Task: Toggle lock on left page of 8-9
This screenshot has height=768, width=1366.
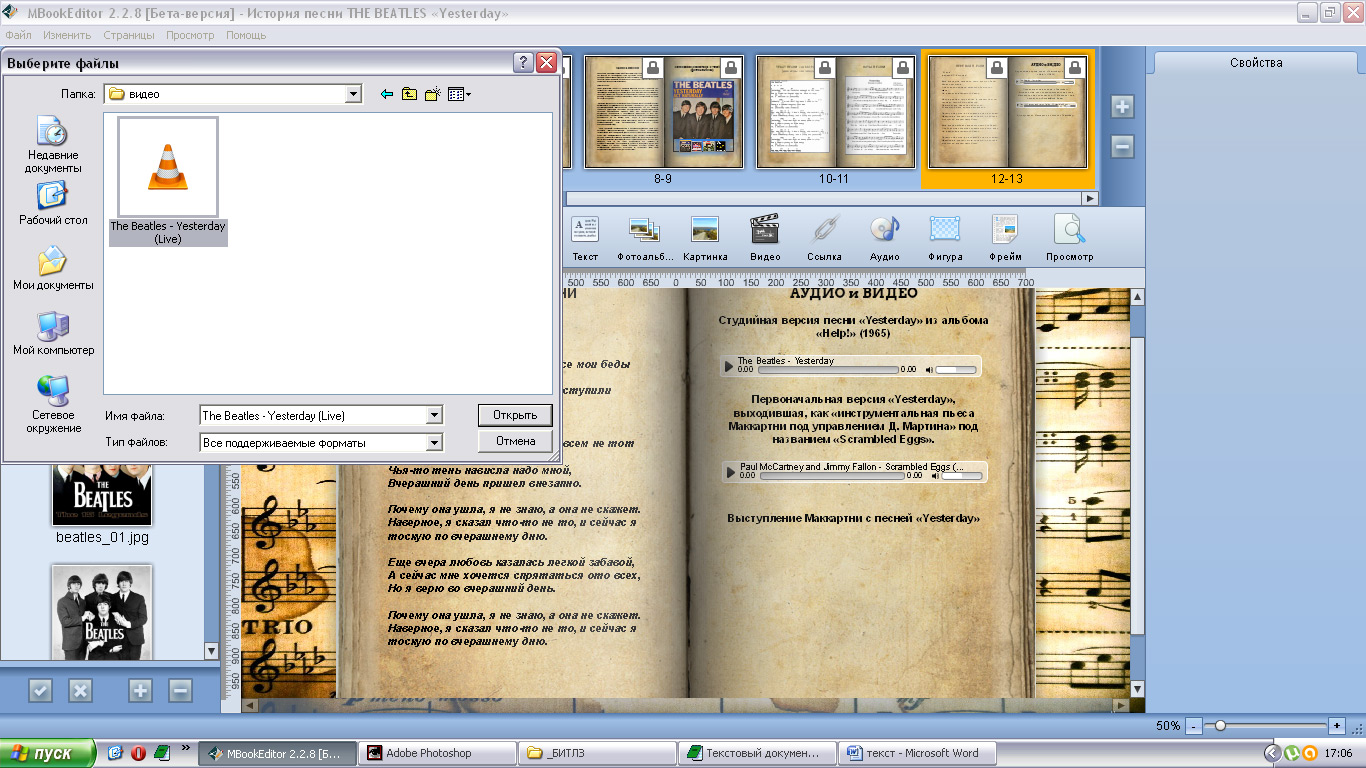Action: pos(651,68)
